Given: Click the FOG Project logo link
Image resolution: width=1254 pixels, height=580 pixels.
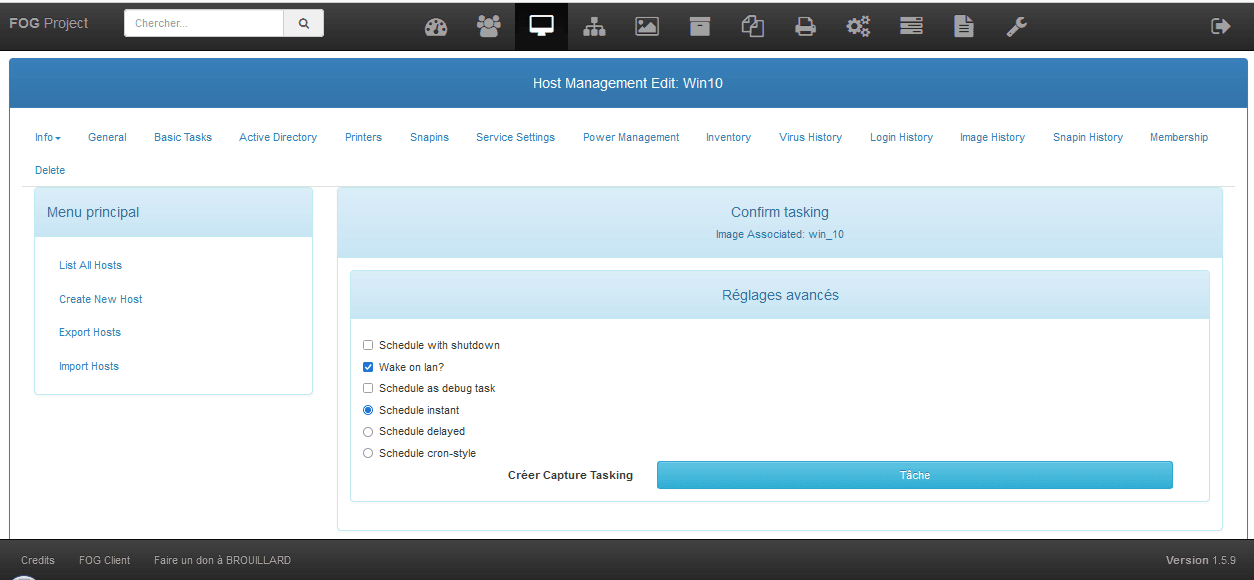Looking at the screenshot, I should pyautogui.click(x=49, y=23).
